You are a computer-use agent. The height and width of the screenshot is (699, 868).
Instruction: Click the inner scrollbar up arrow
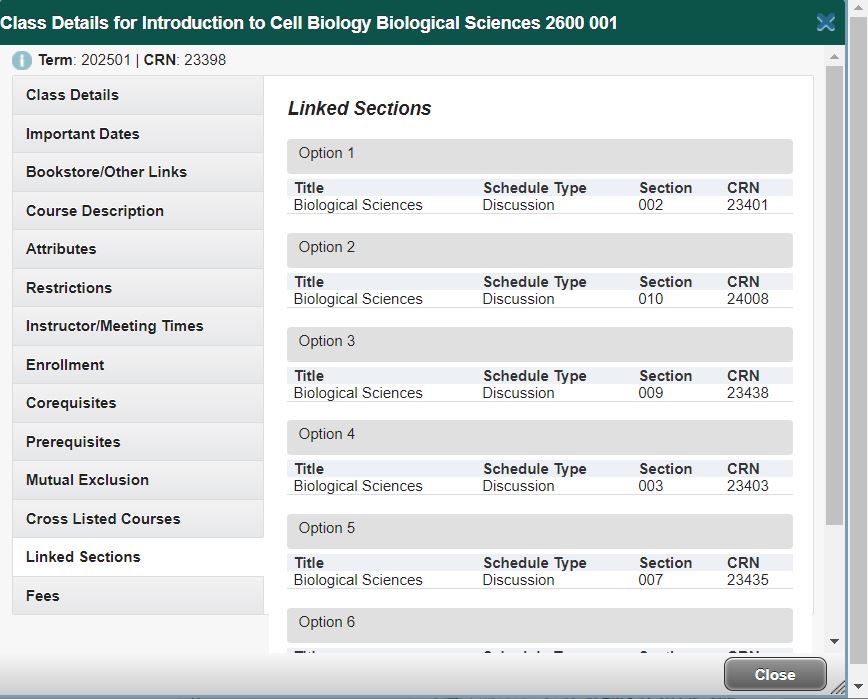coord(834,57)
